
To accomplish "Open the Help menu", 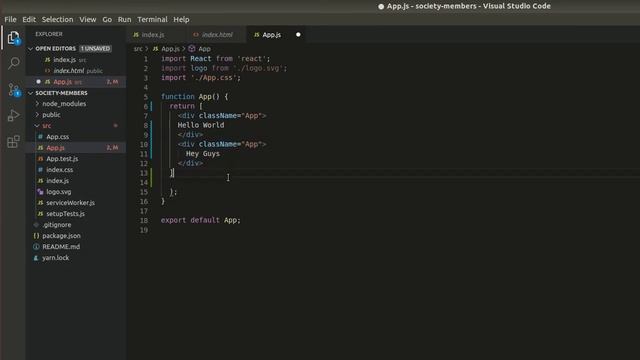I will pos(181,20).
